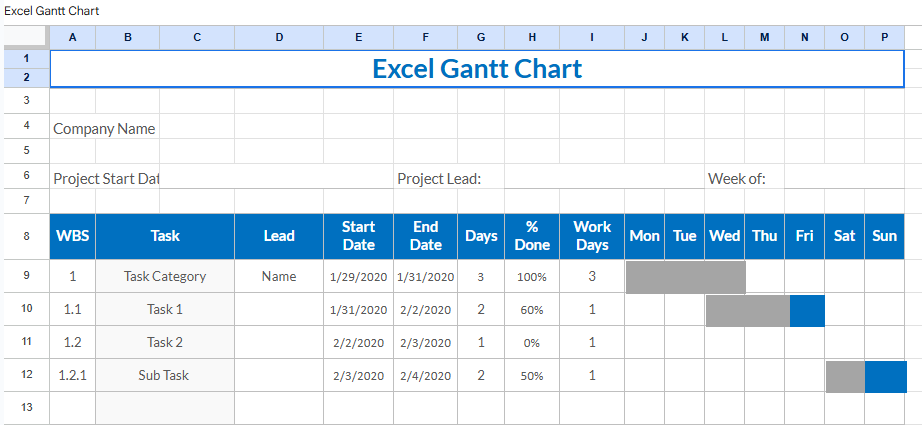The height and width of the screenshot is (425, 922).
Task: Click the % Done column header cell
Action: click(x=531, y=236)
